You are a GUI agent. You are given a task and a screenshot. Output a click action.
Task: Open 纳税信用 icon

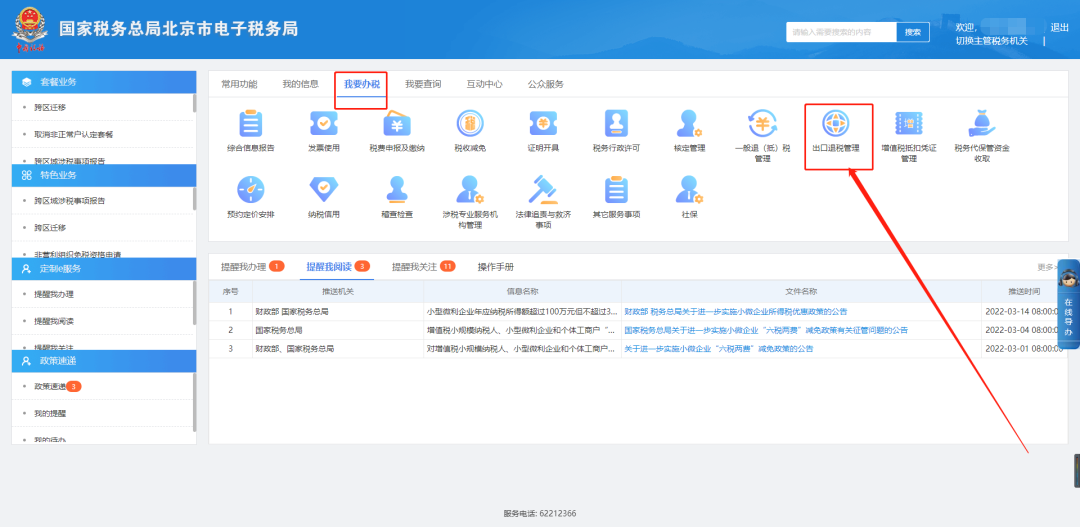pyautogui.click(x=324, y=190)
